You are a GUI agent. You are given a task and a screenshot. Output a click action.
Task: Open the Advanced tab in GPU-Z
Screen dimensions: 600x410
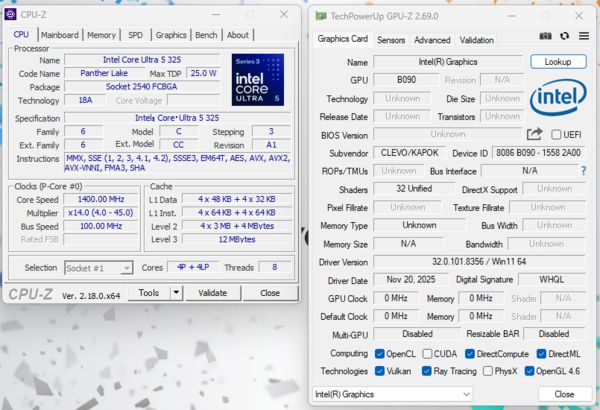[432, 40]
